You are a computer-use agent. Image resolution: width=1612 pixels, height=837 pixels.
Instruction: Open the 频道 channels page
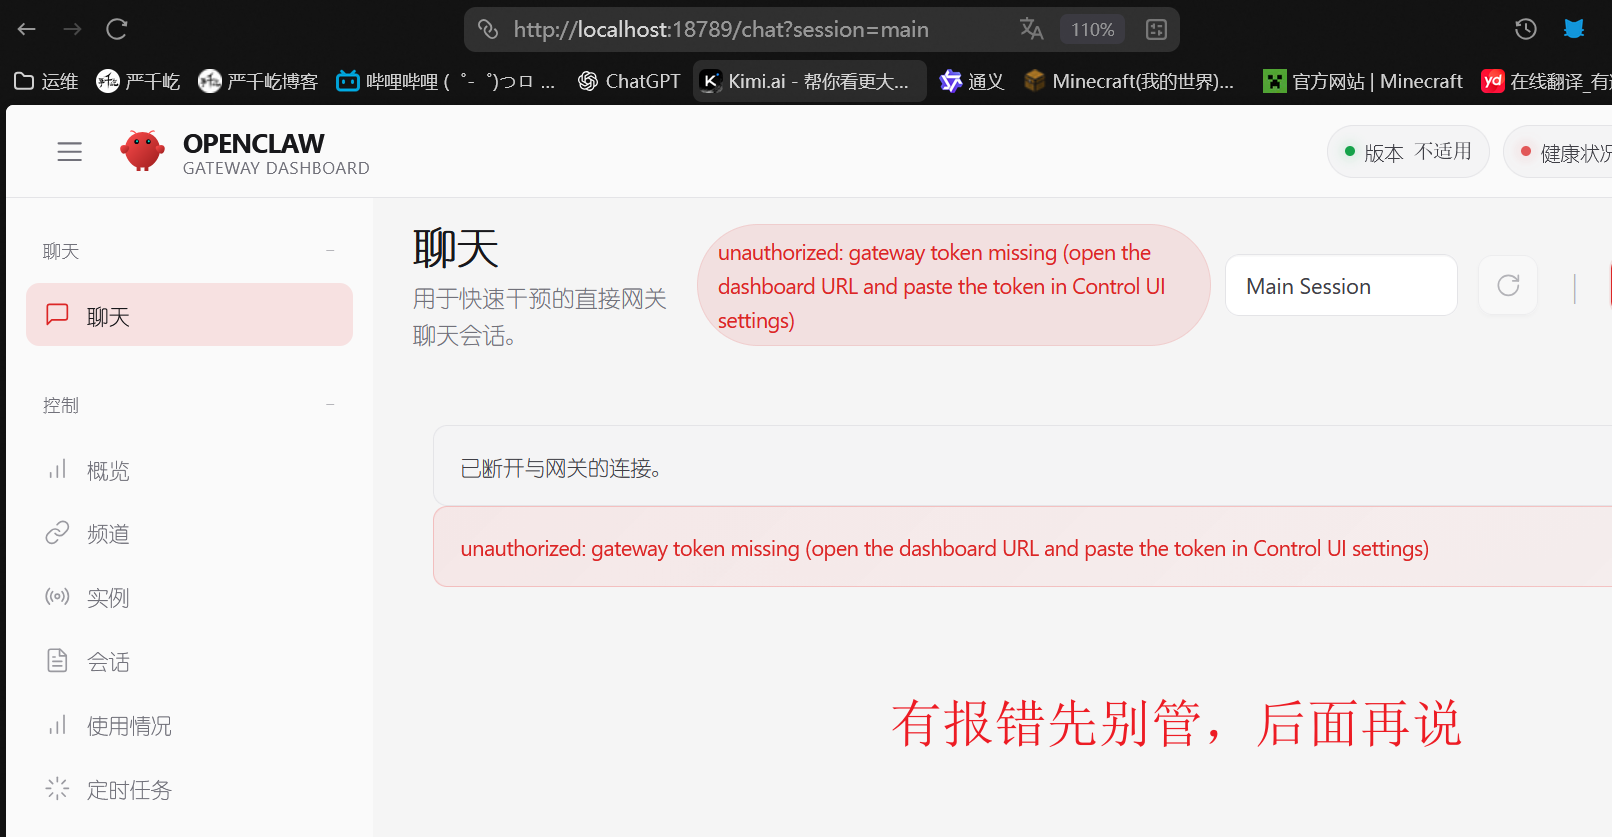[x=108, y=535]
